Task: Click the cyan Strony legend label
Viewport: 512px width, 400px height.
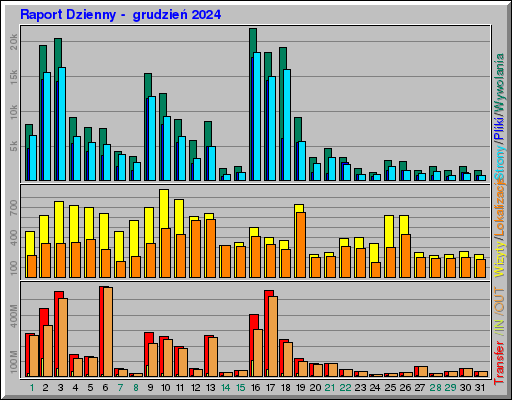Action: [x=500, y=162]
